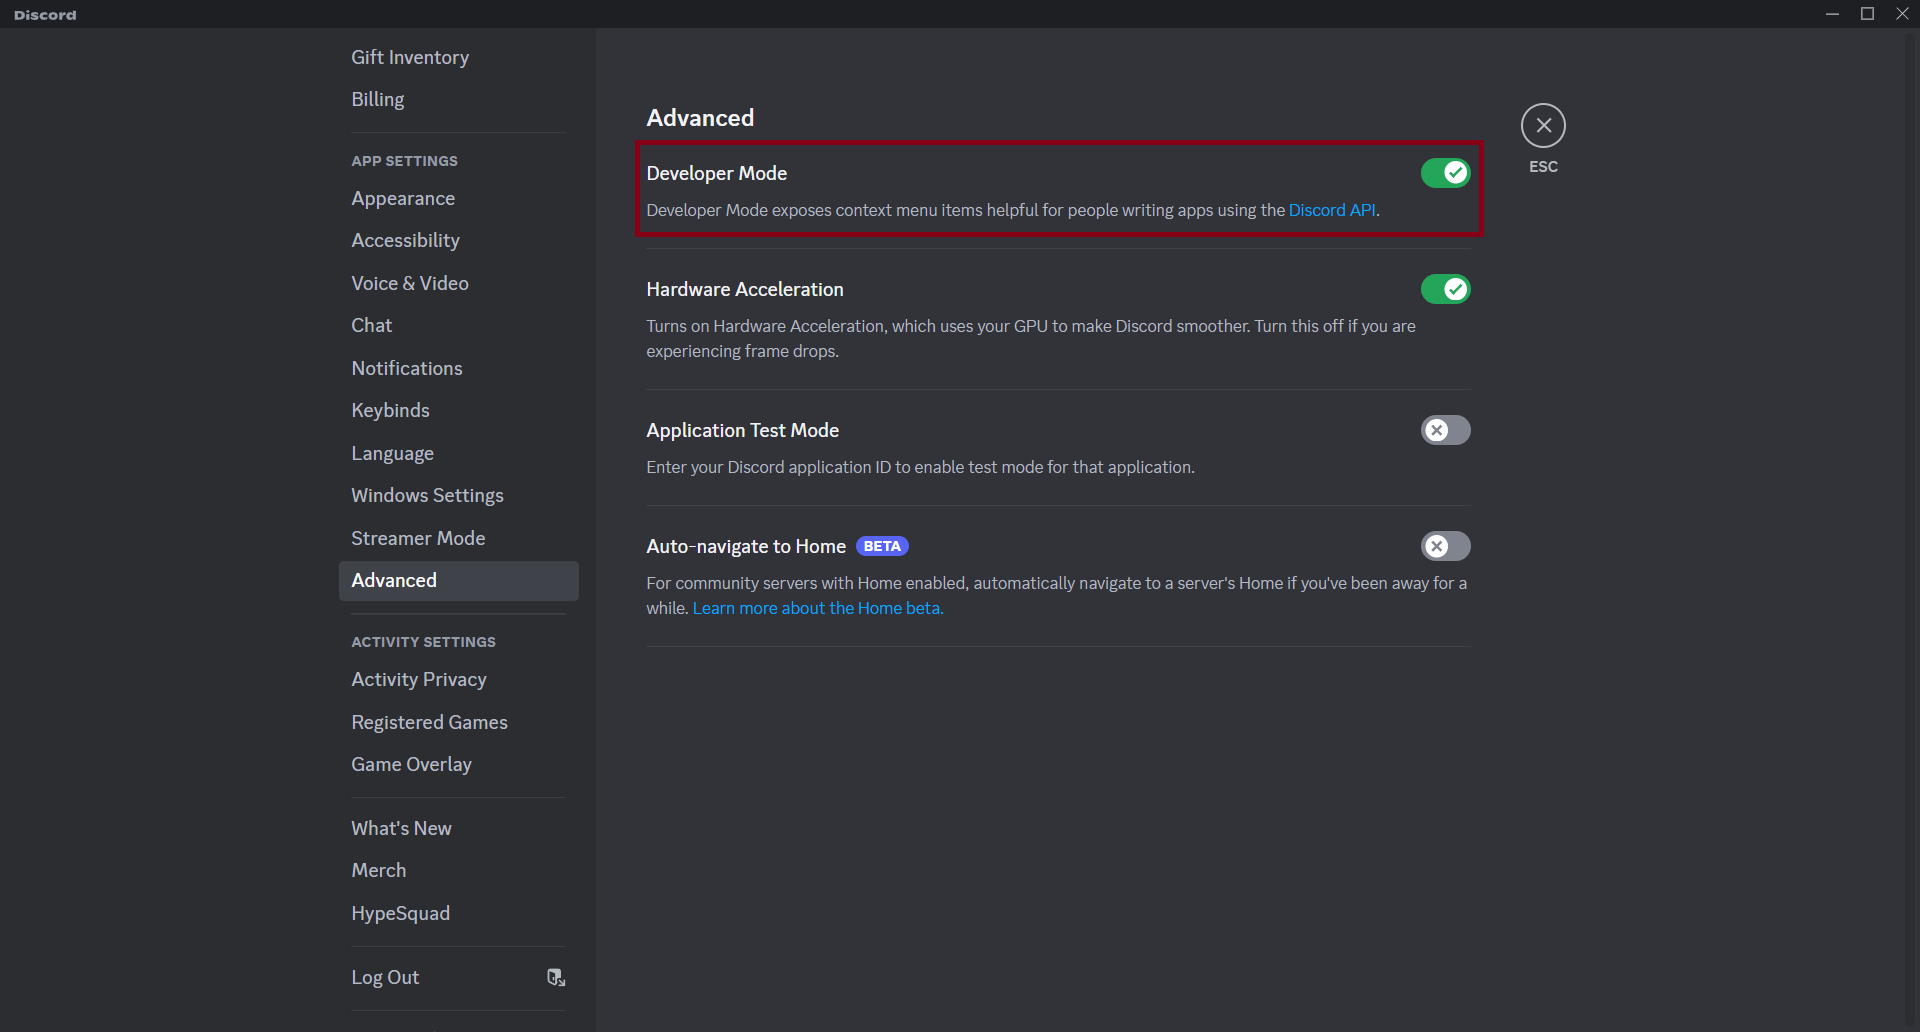Image resolution: width=1920 pixels, height=1032 pixels.
Task: Click Learn more about the Home beta
Action: click(x=817, y=608)
